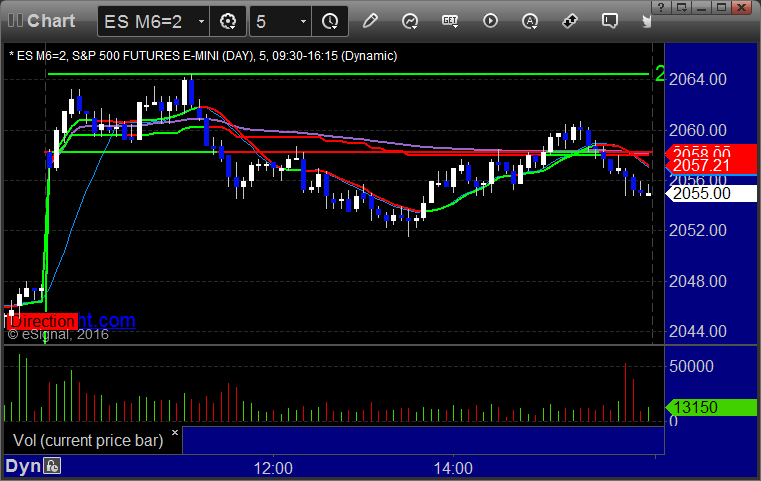This screenshot has height=481, width=761.
Task: Click the trade arrows diamond icon
Action: (x=570, y=21)
